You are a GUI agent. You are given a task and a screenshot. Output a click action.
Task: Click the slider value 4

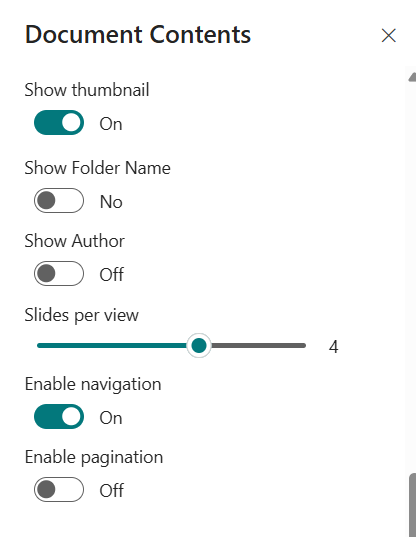pyautogui.click(x=333, y=347)
